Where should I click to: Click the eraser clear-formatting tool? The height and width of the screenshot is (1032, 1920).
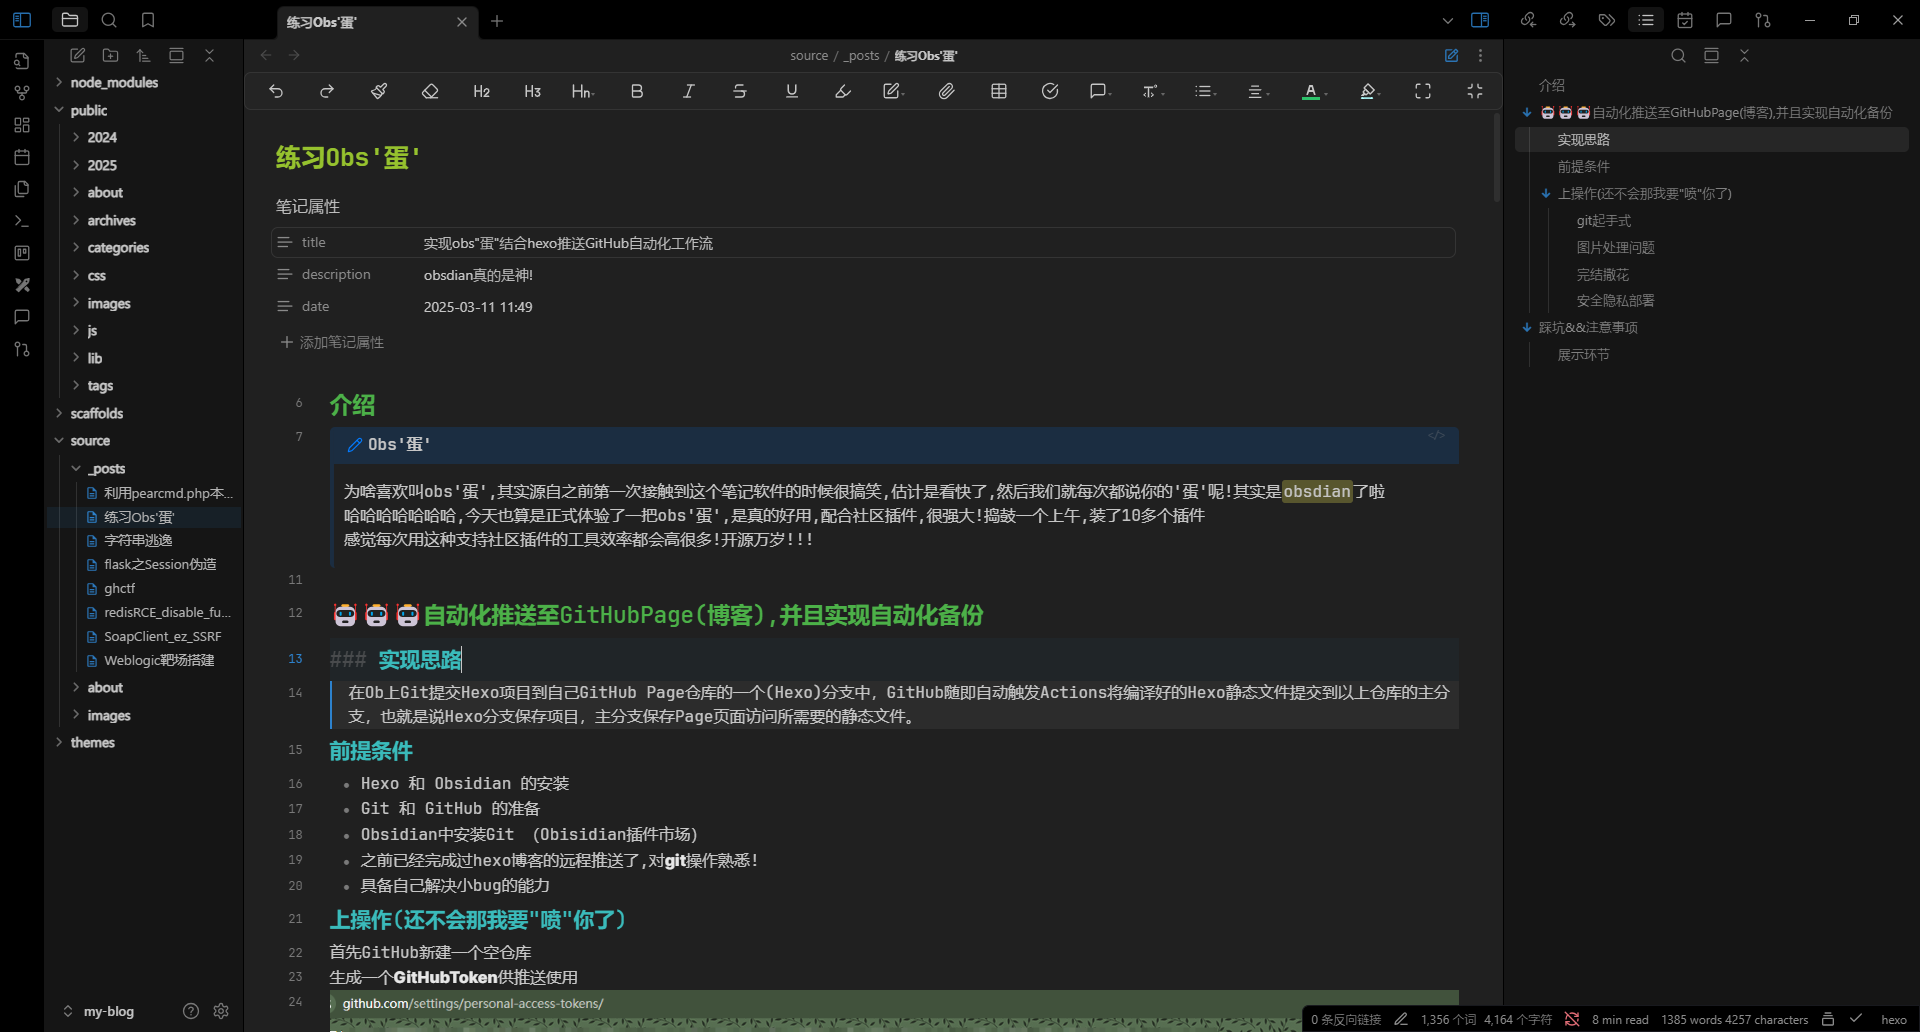pos(430,91)
